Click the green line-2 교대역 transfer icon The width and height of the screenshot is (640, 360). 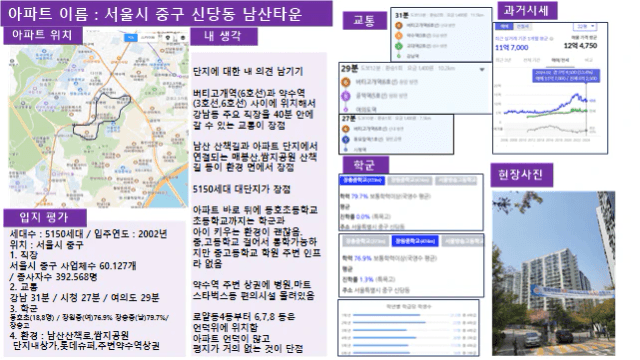click(x=398, y=46)
